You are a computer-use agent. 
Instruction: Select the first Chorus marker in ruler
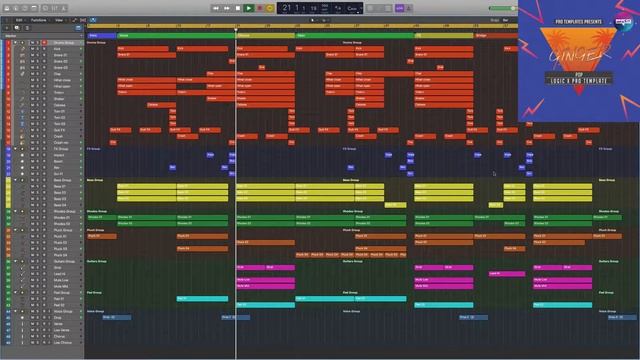(x=265, y=36)
